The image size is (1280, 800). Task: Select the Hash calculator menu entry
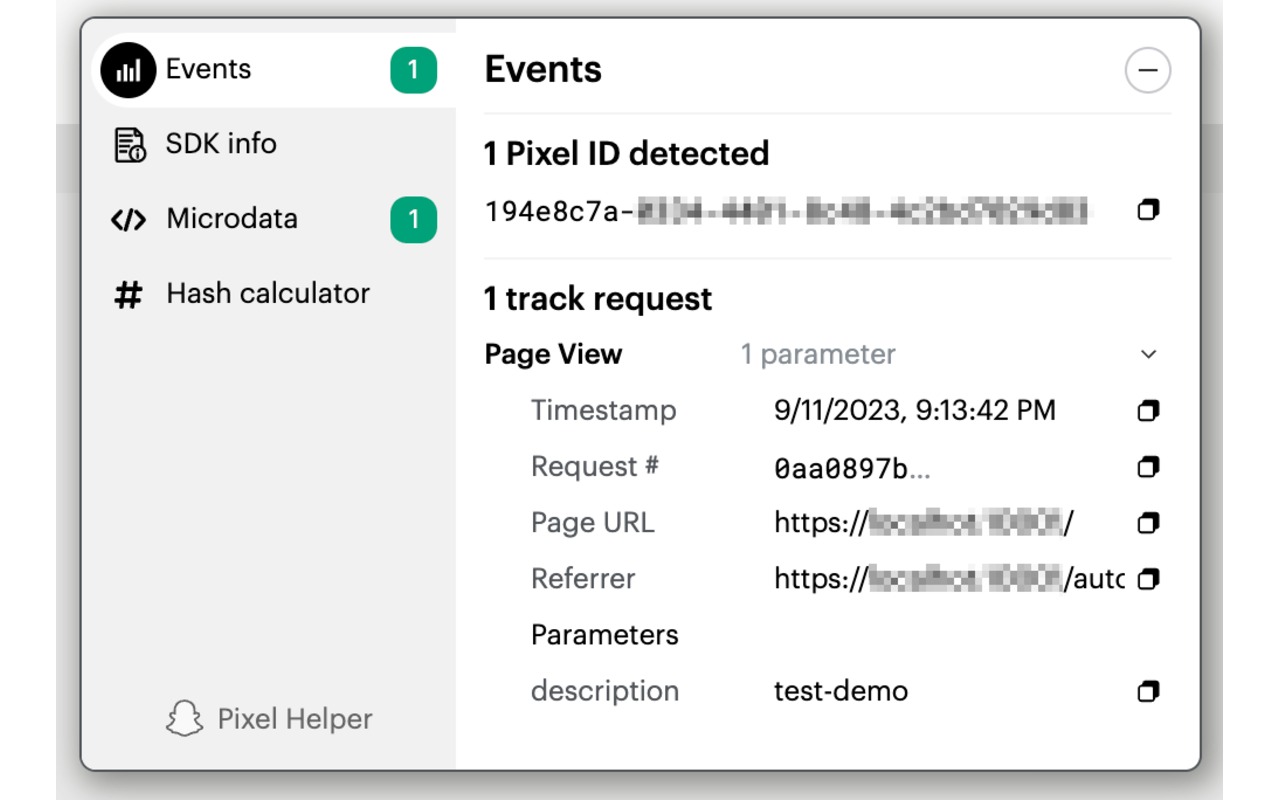click(267, 293)
